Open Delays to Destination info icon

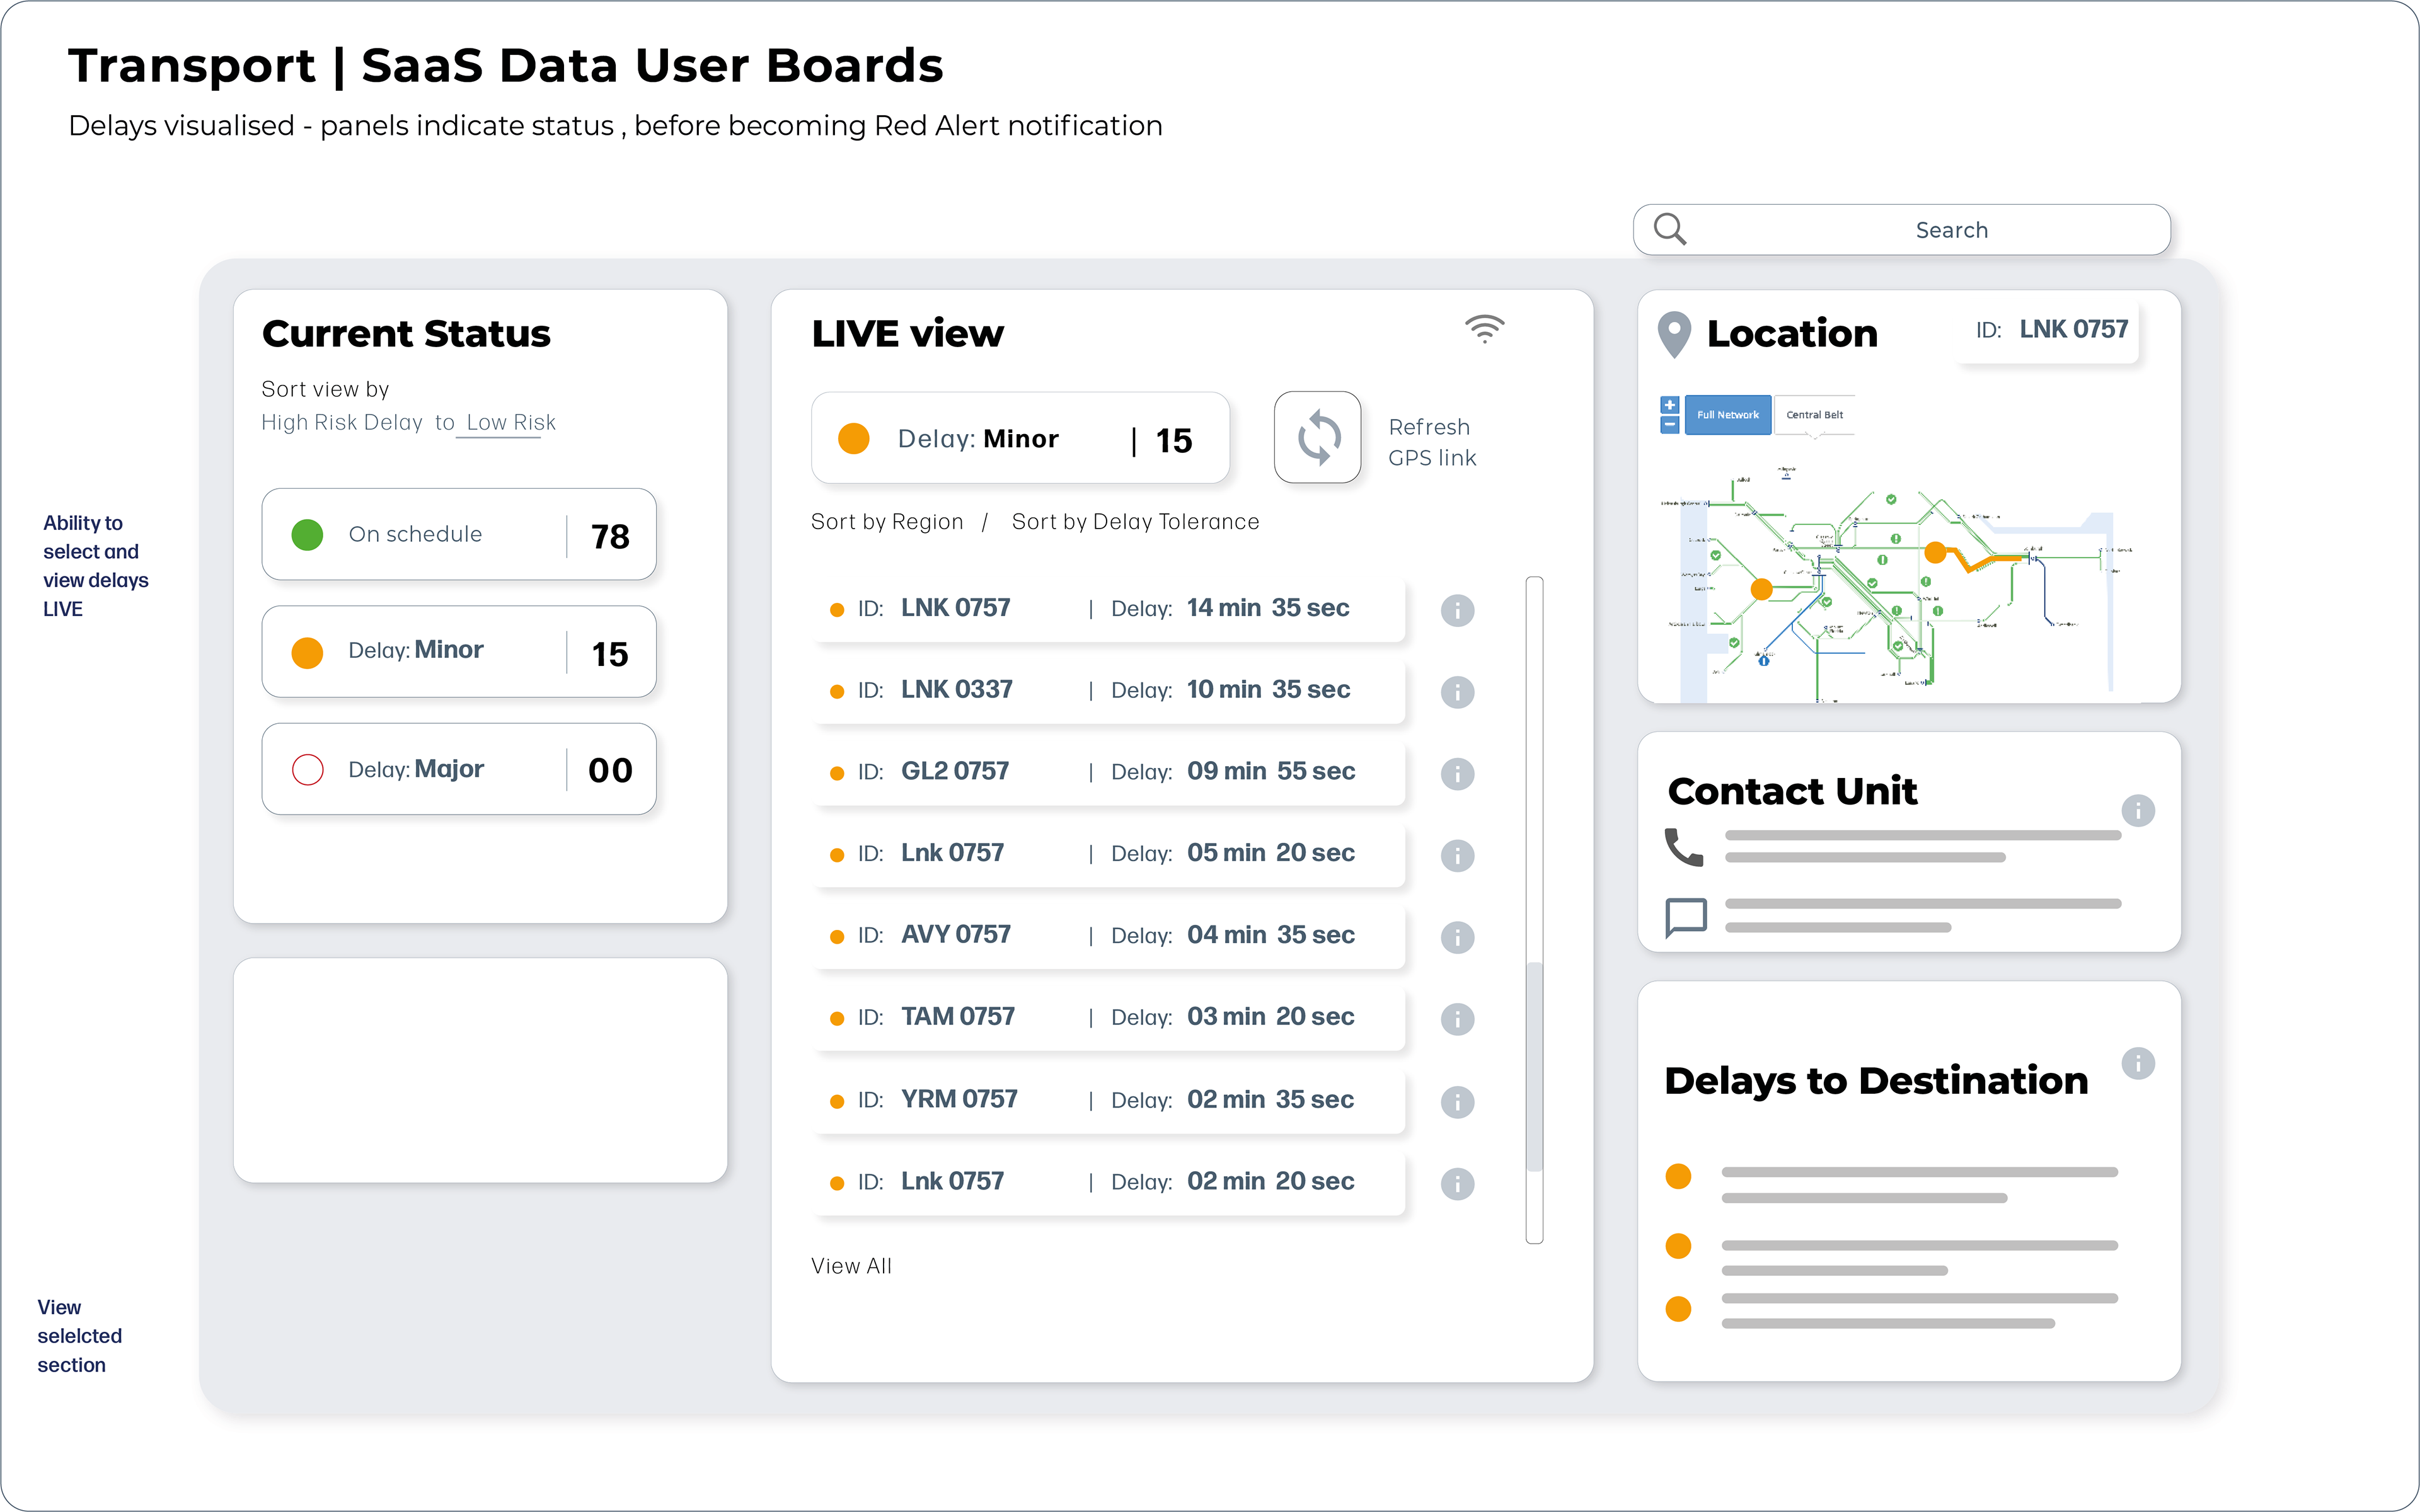(2138, 1063)
